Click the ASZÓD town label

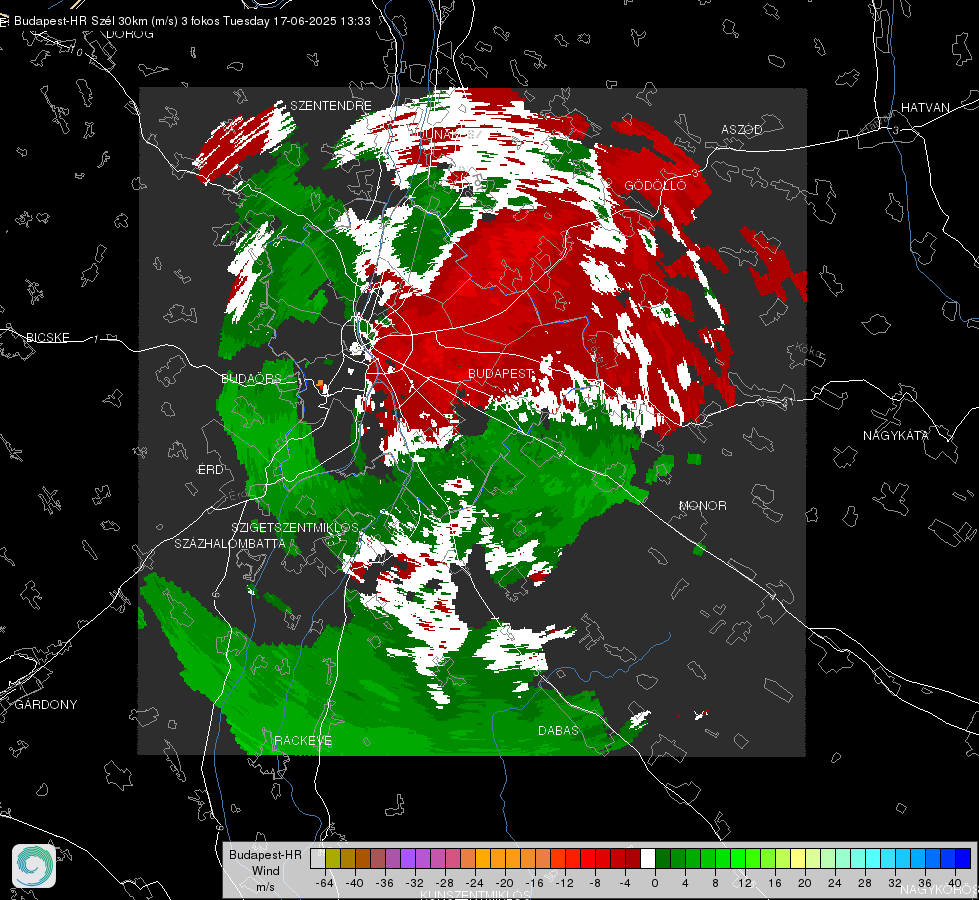742,130
